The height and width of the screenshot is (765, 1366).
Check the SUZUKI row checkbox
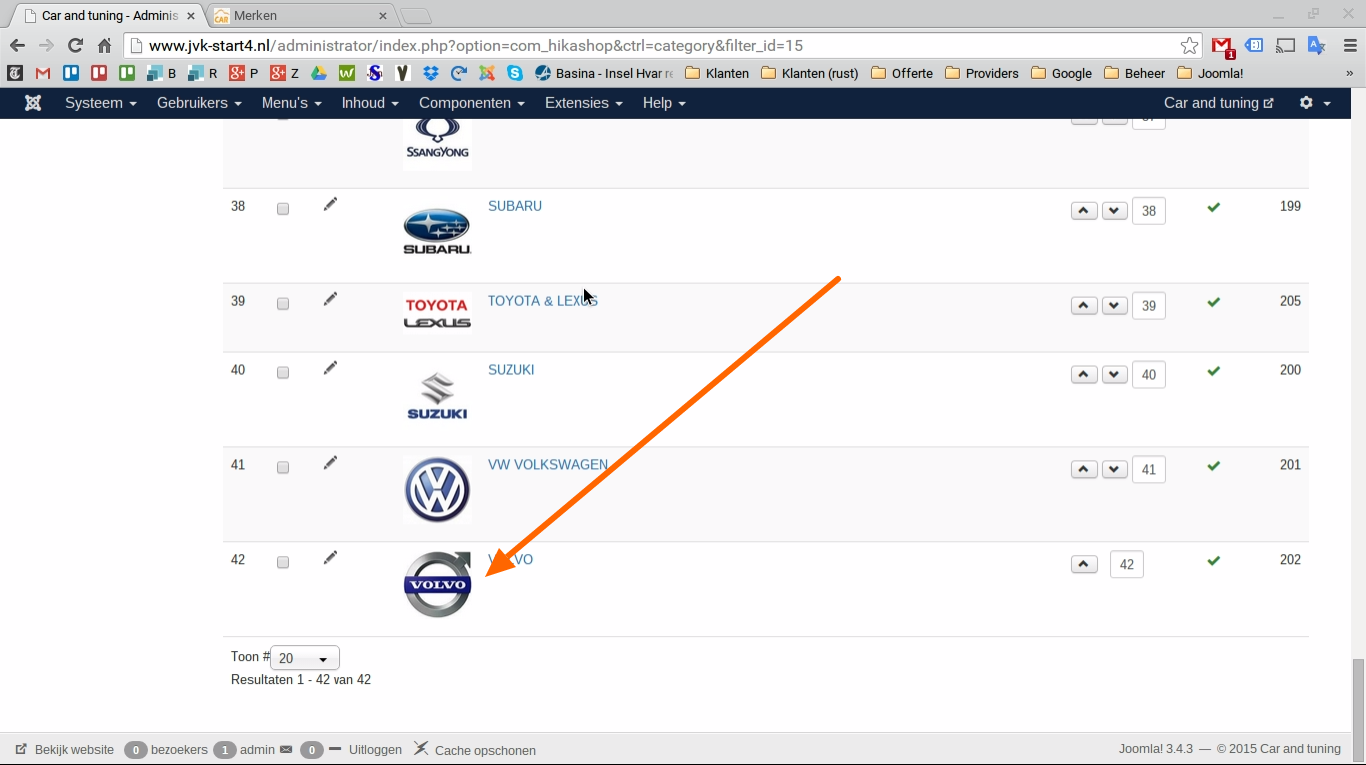click(x=283, y=373)
